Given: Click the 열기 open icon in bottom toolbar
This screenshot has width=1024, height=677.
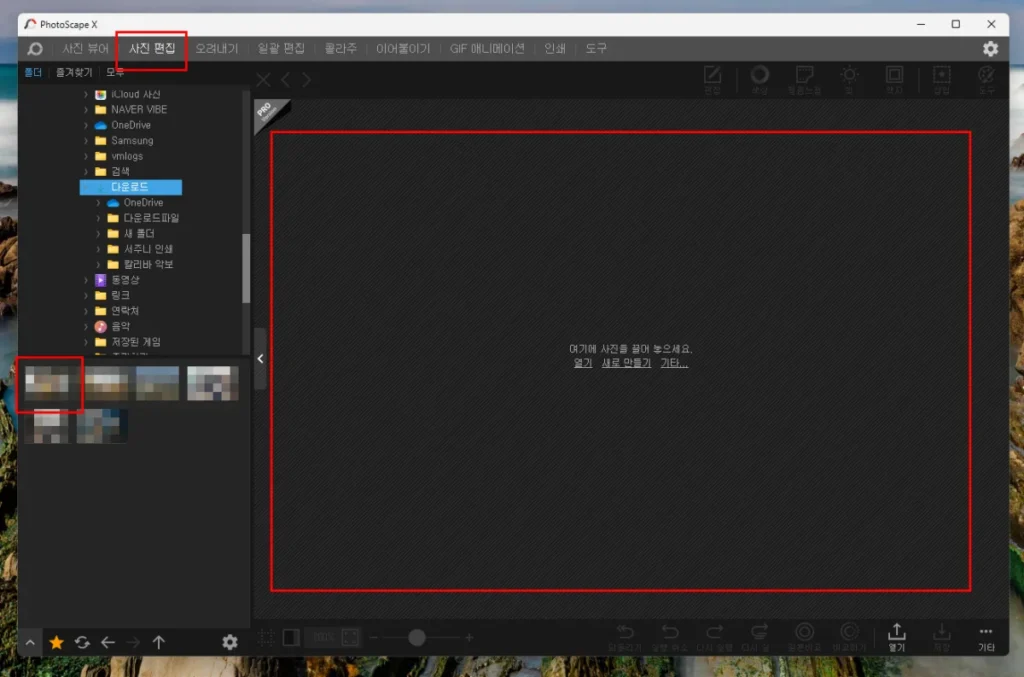Looking at the screenshot, I should [x=897, y=636].
